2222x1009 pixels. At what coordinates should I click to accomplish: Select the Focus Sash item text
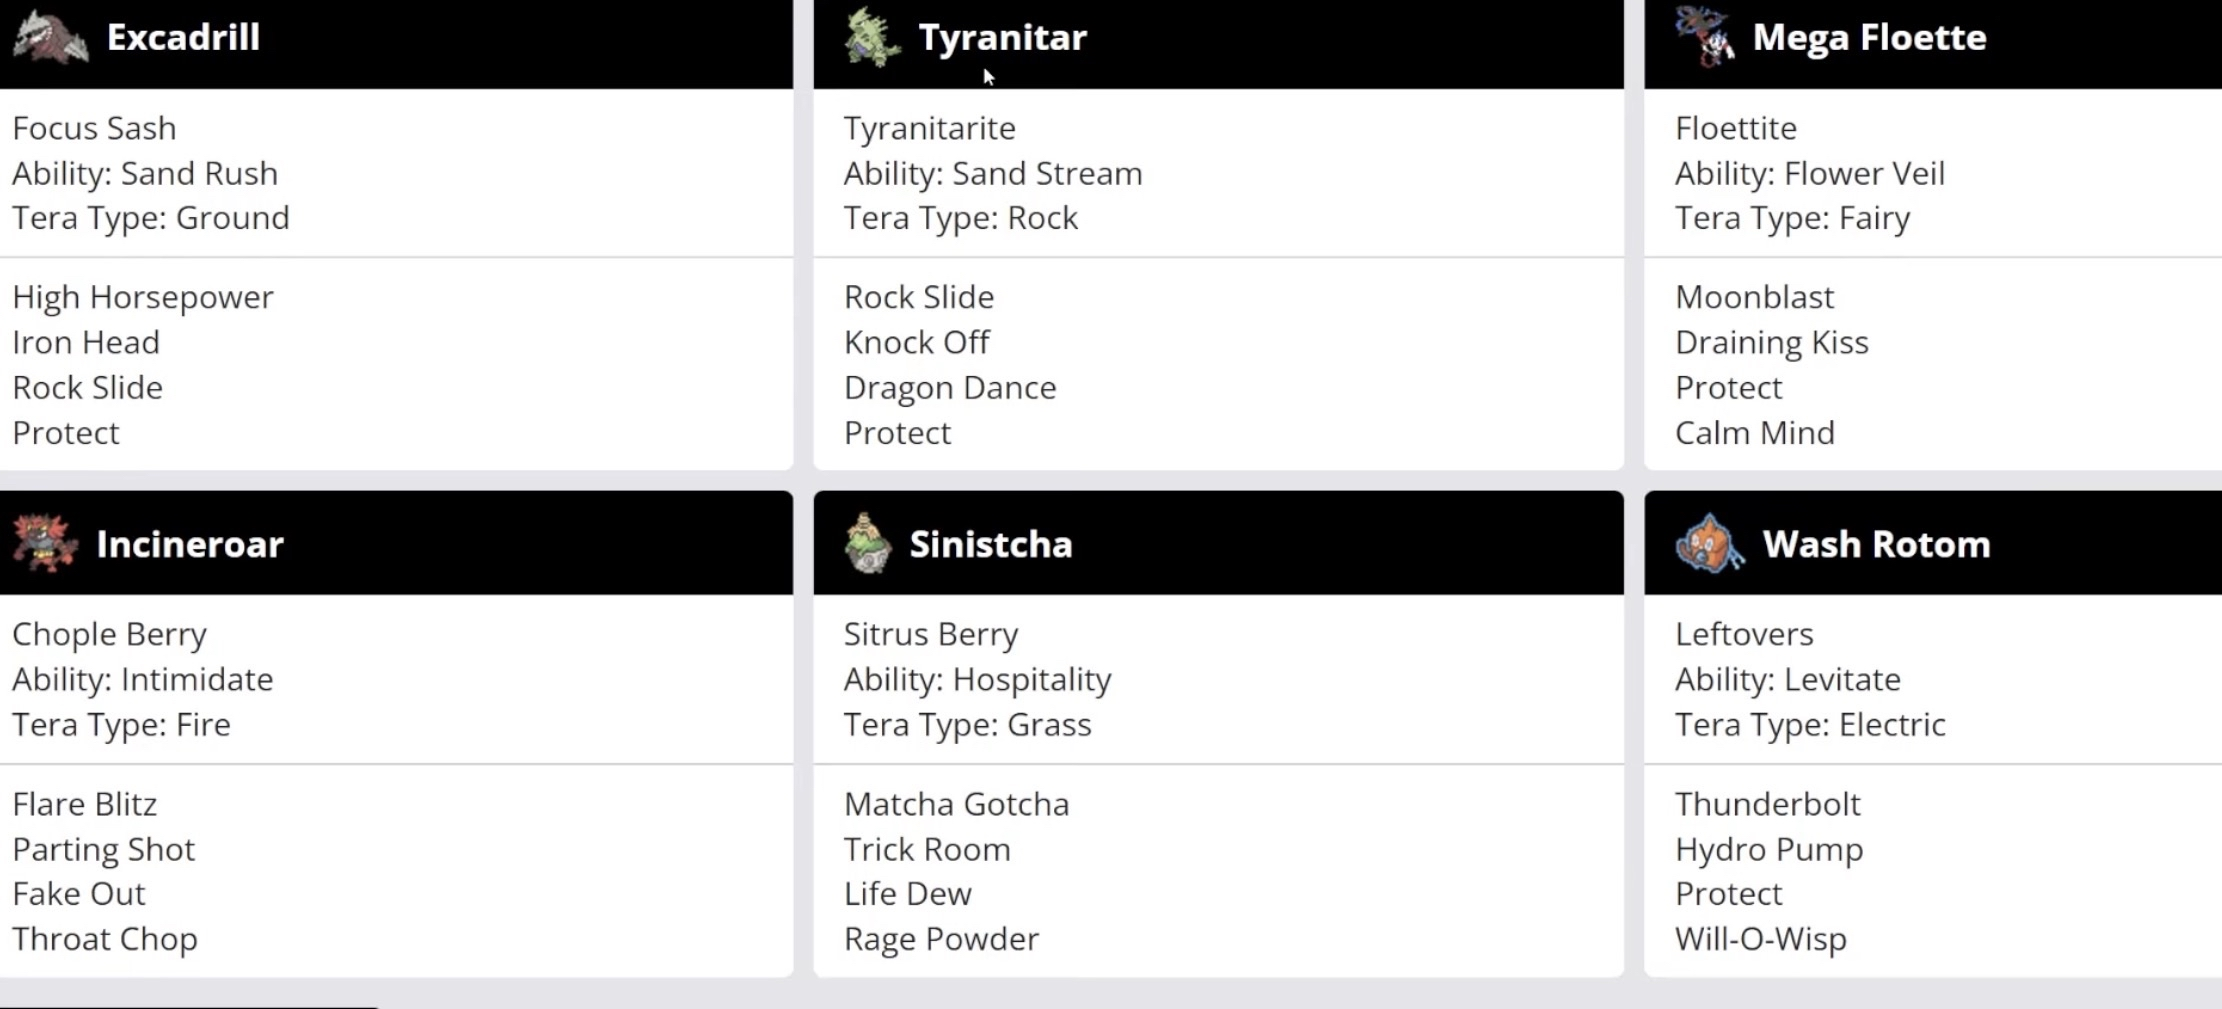tap(94, 127)
